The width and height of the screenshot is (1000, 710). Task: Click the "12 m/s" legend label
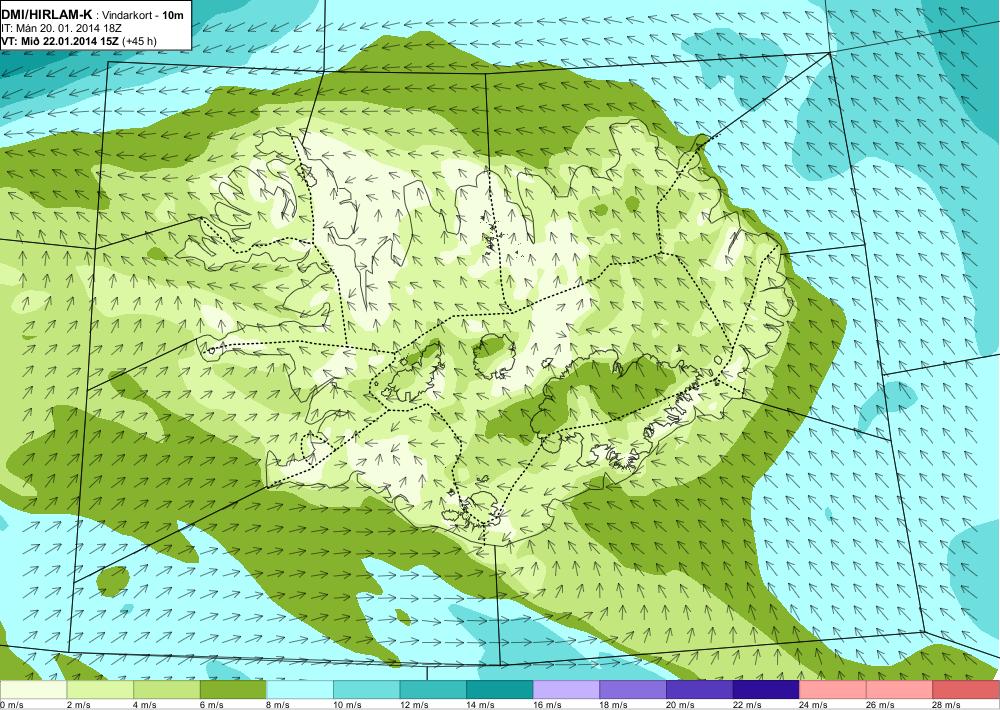[415, 705]
